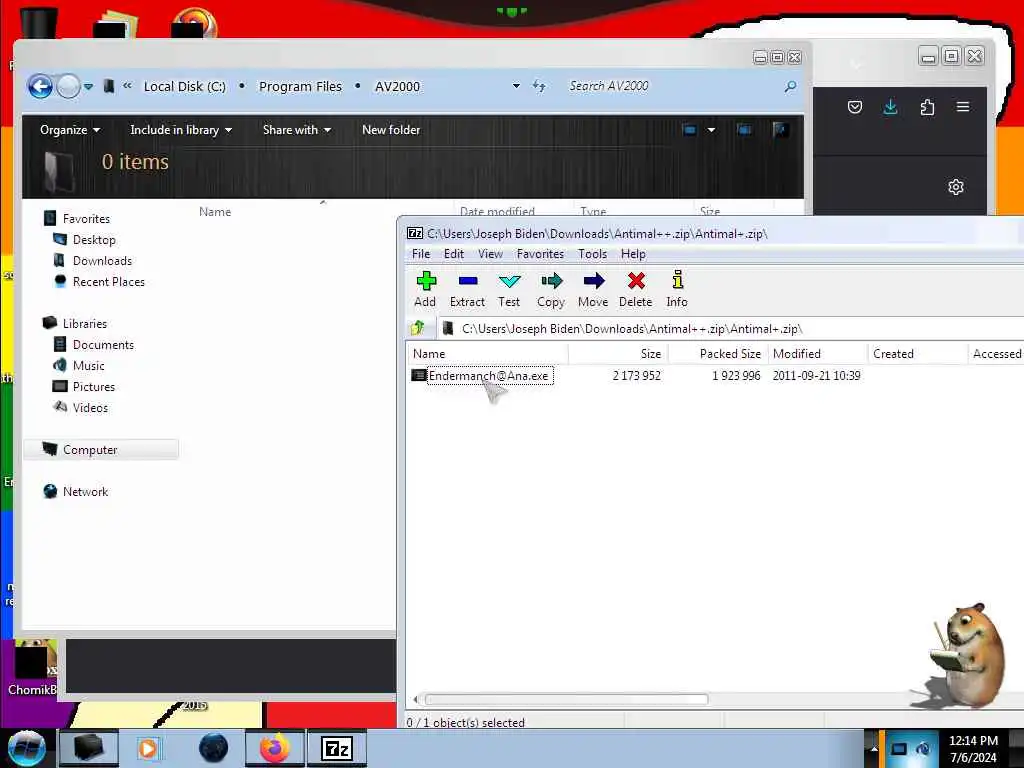Open the View menu in 7-Zip
The width and height of the screenshot is (1024, 768).
(490, 254)
